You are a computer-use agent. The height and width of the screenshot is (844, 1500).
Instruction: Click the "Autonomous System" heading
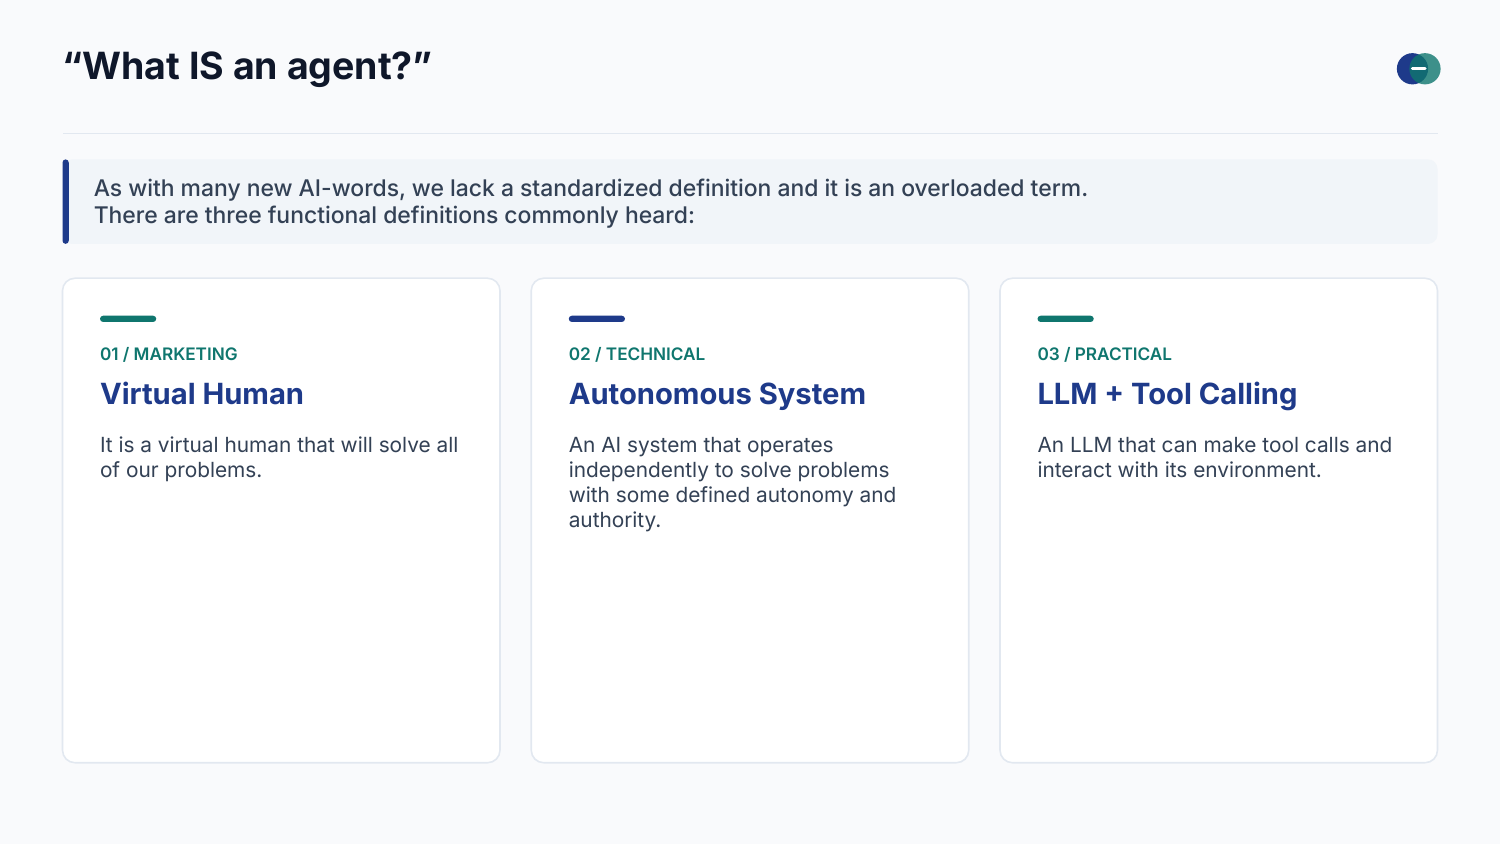pos(717,394)
